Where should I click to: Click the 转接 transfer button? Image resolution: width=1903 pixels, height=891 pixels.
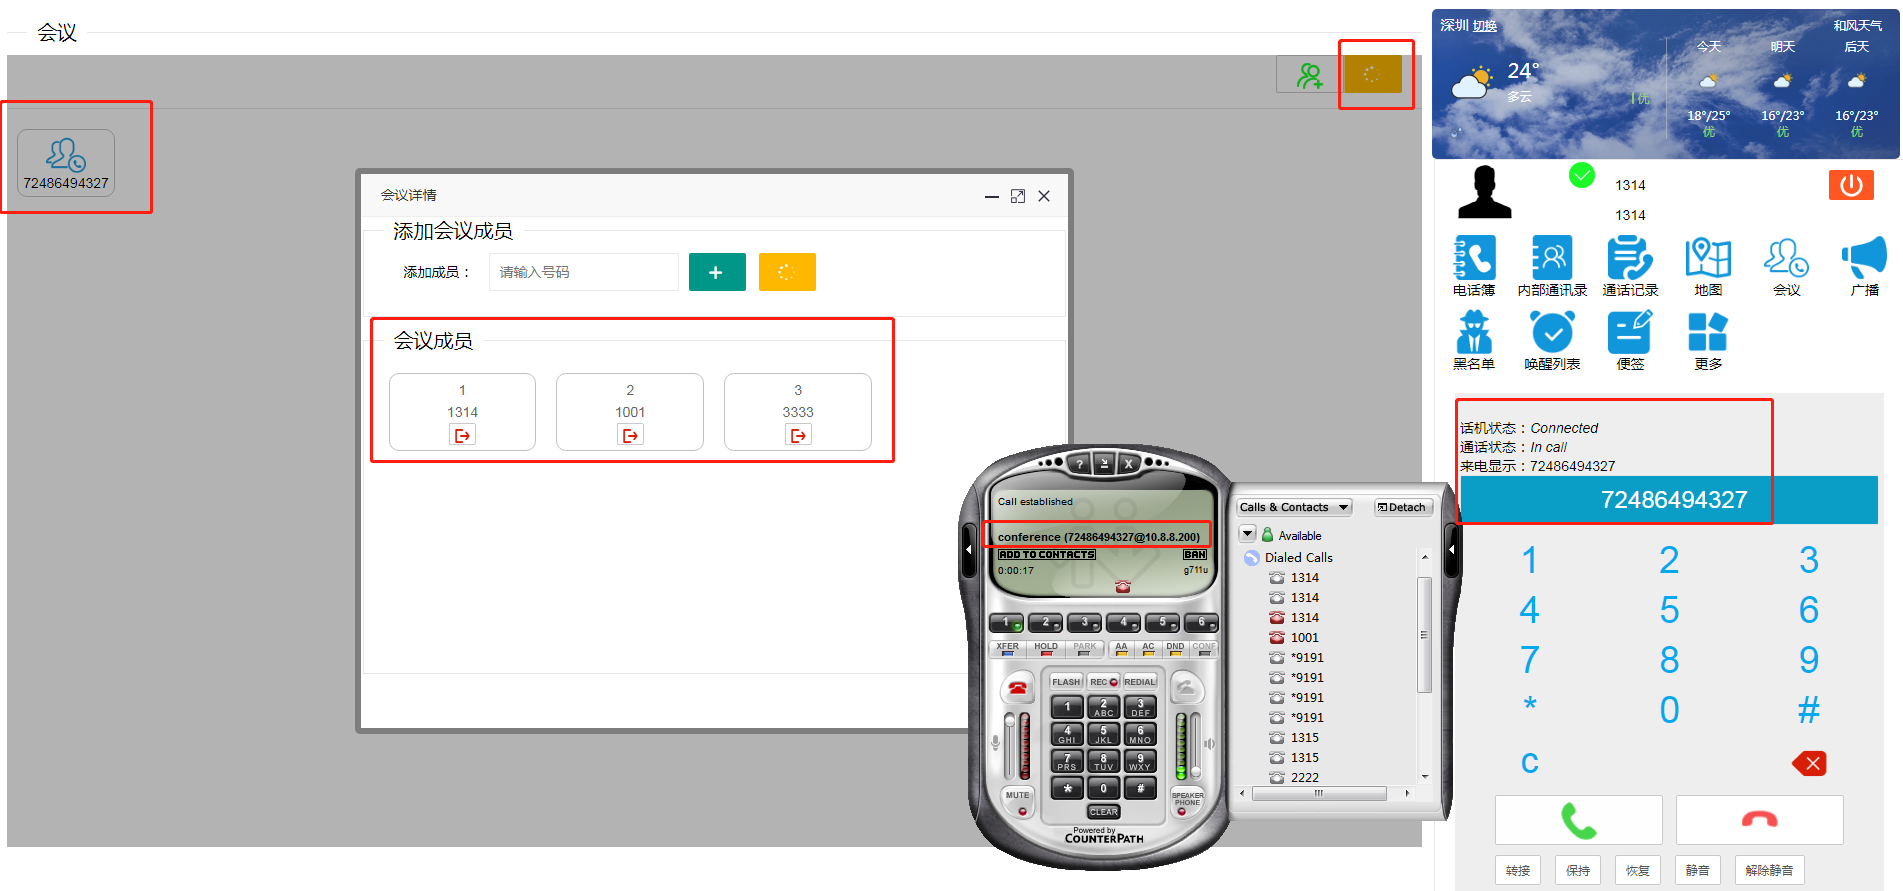coord(1518,870)
